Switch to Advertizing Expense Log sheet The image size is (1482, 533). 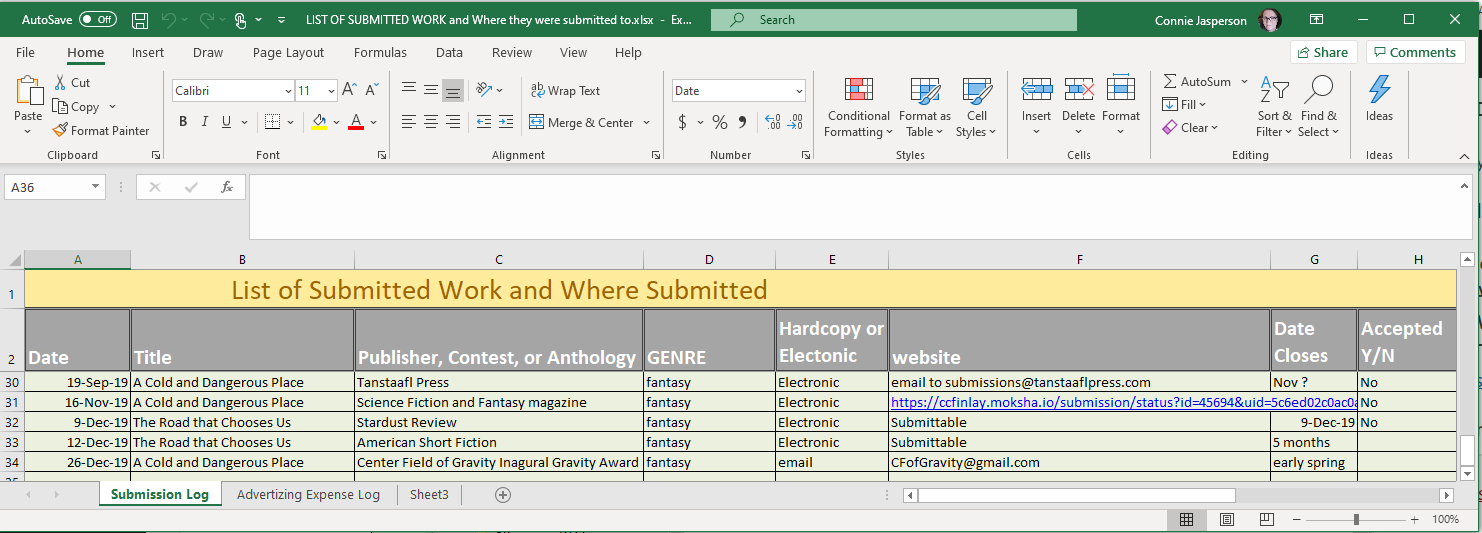click(308, 494)
